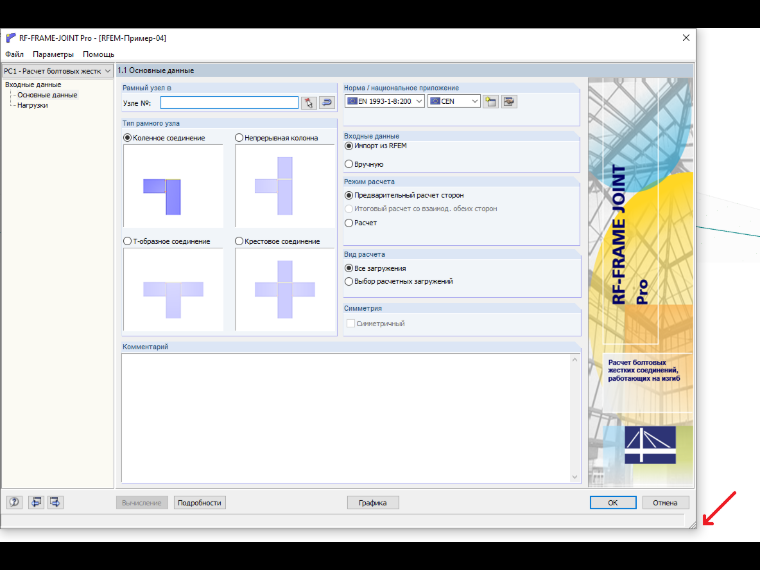The width and height of the screenshot is (760, 570).
Task: Select the knee joint type radio button
Action: point(127,138)
